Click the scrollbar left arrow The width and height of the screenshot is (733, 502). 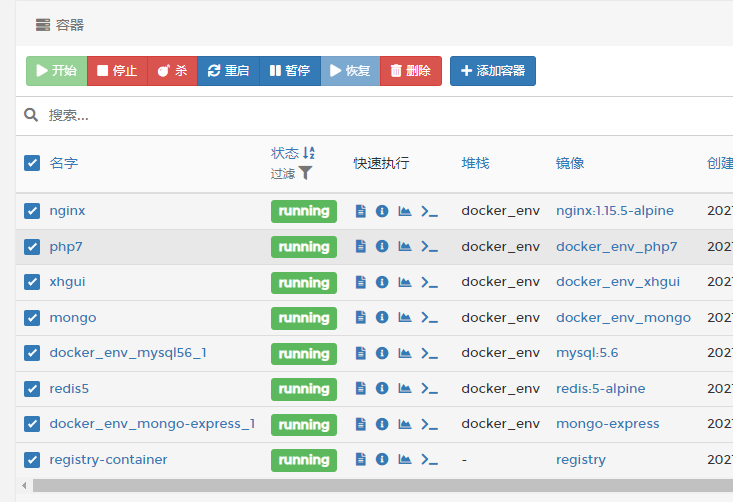point(24,486)
